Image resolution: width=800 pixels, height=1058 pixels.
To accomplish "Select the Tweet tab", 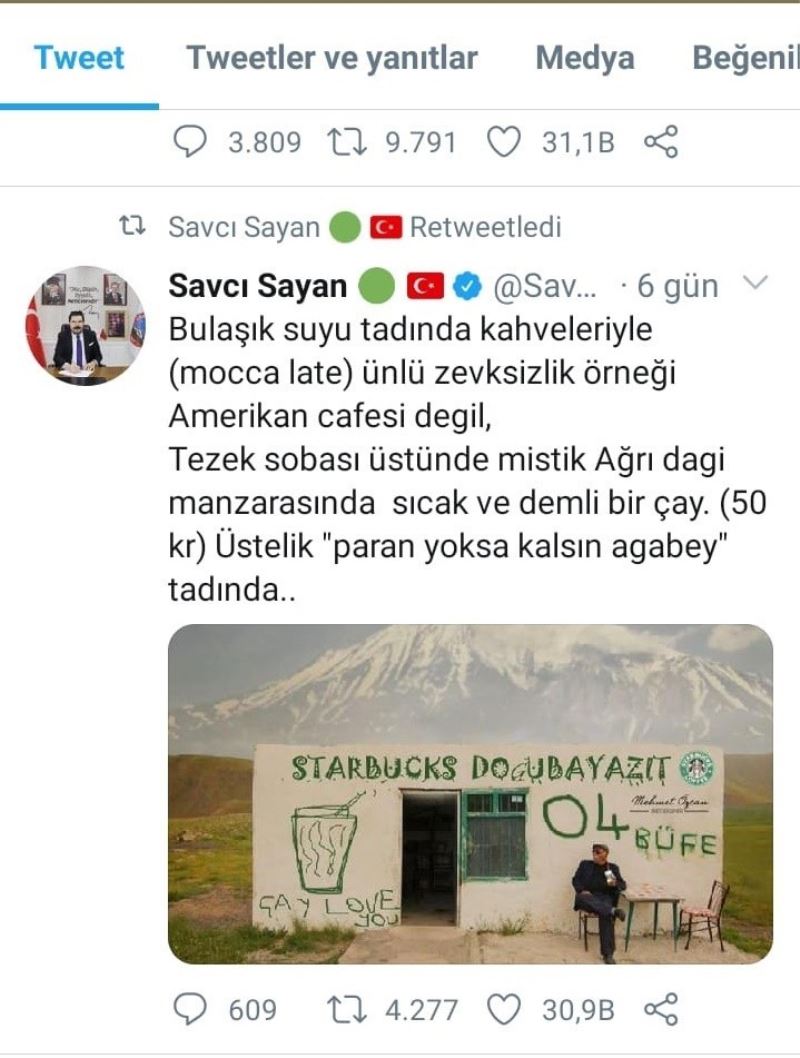I will [x=79, y=57].
